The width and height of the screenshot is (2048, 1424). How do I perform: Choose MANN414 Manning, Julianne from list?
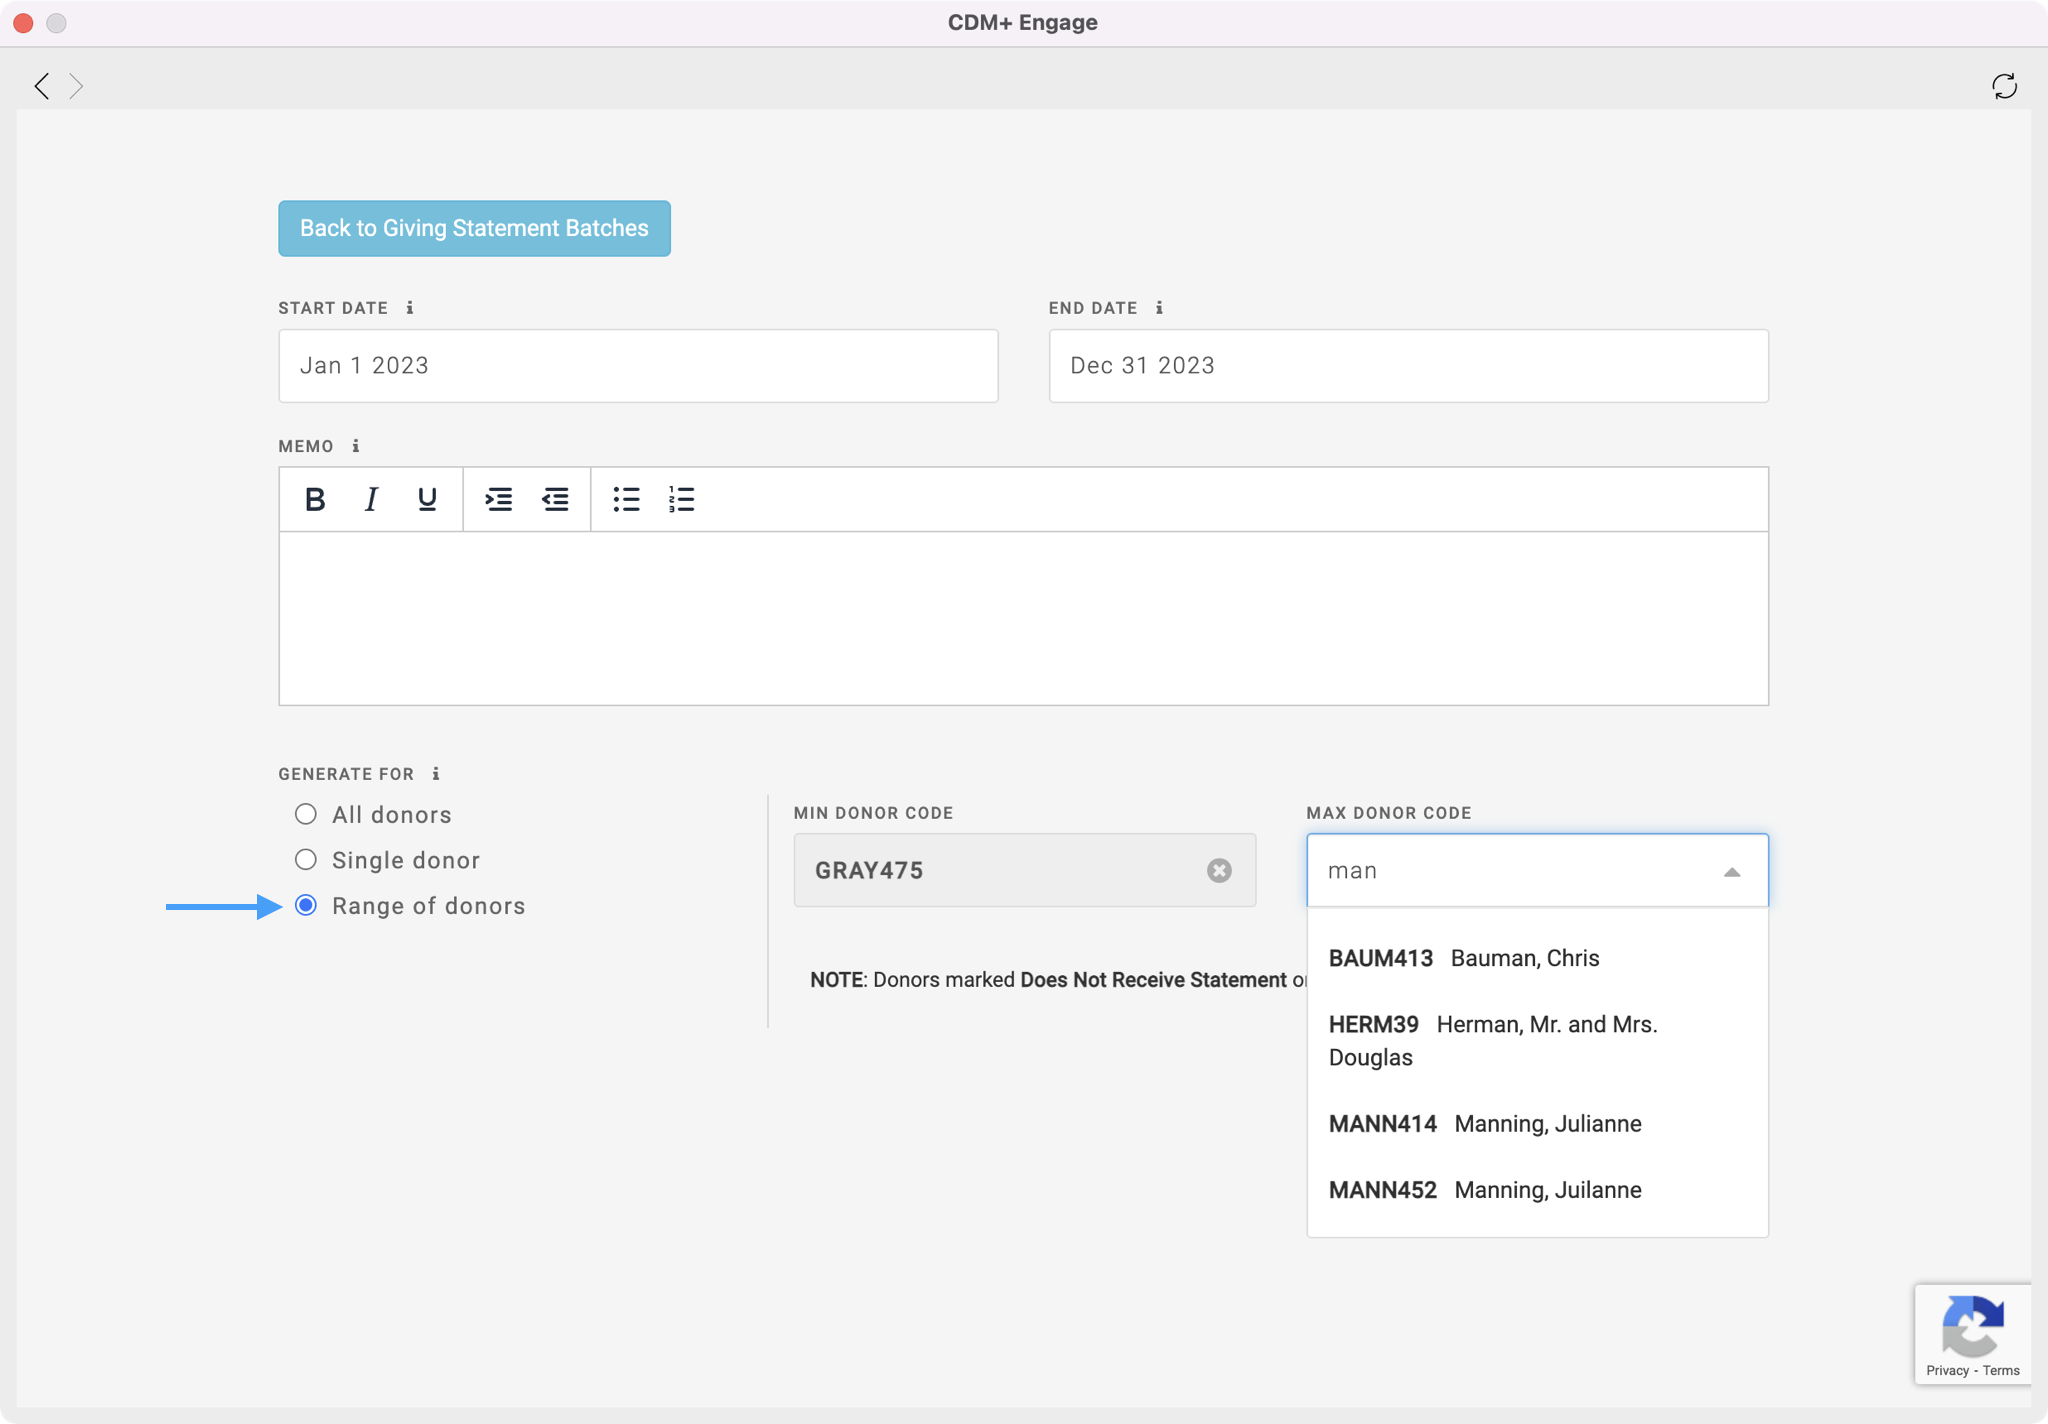pos(1485,1124)
